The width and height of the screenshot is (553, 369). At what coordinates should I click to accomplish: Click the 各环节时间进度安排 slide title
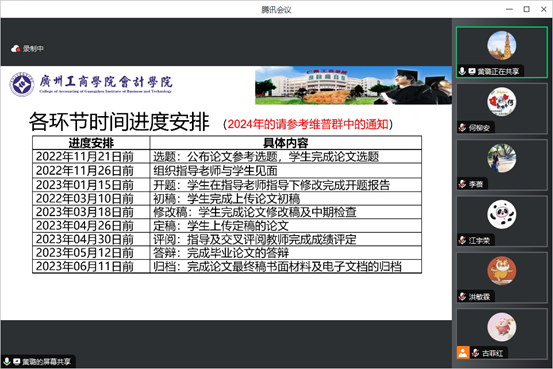[x=119, y=122]
